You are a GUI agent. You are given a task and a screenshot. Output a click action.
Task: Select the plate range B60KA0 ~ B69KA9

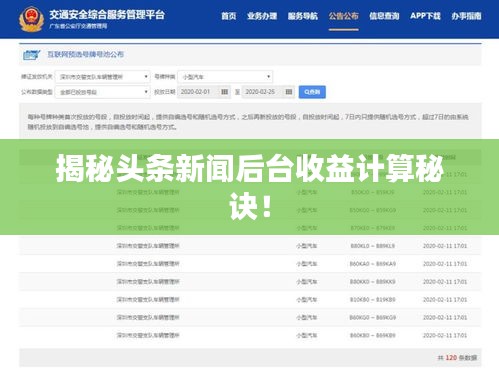coord(372,264)
